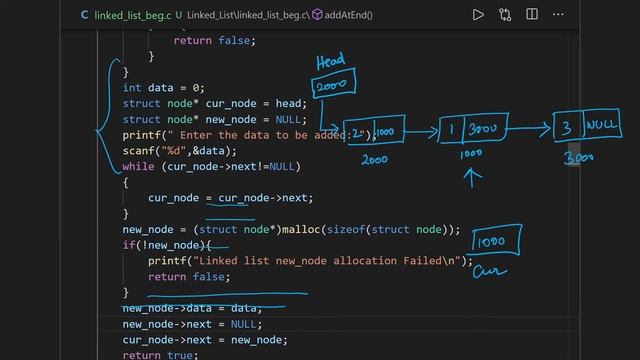Open the source control changes icon
Viewport: 640px width, 360px height.
505,15
